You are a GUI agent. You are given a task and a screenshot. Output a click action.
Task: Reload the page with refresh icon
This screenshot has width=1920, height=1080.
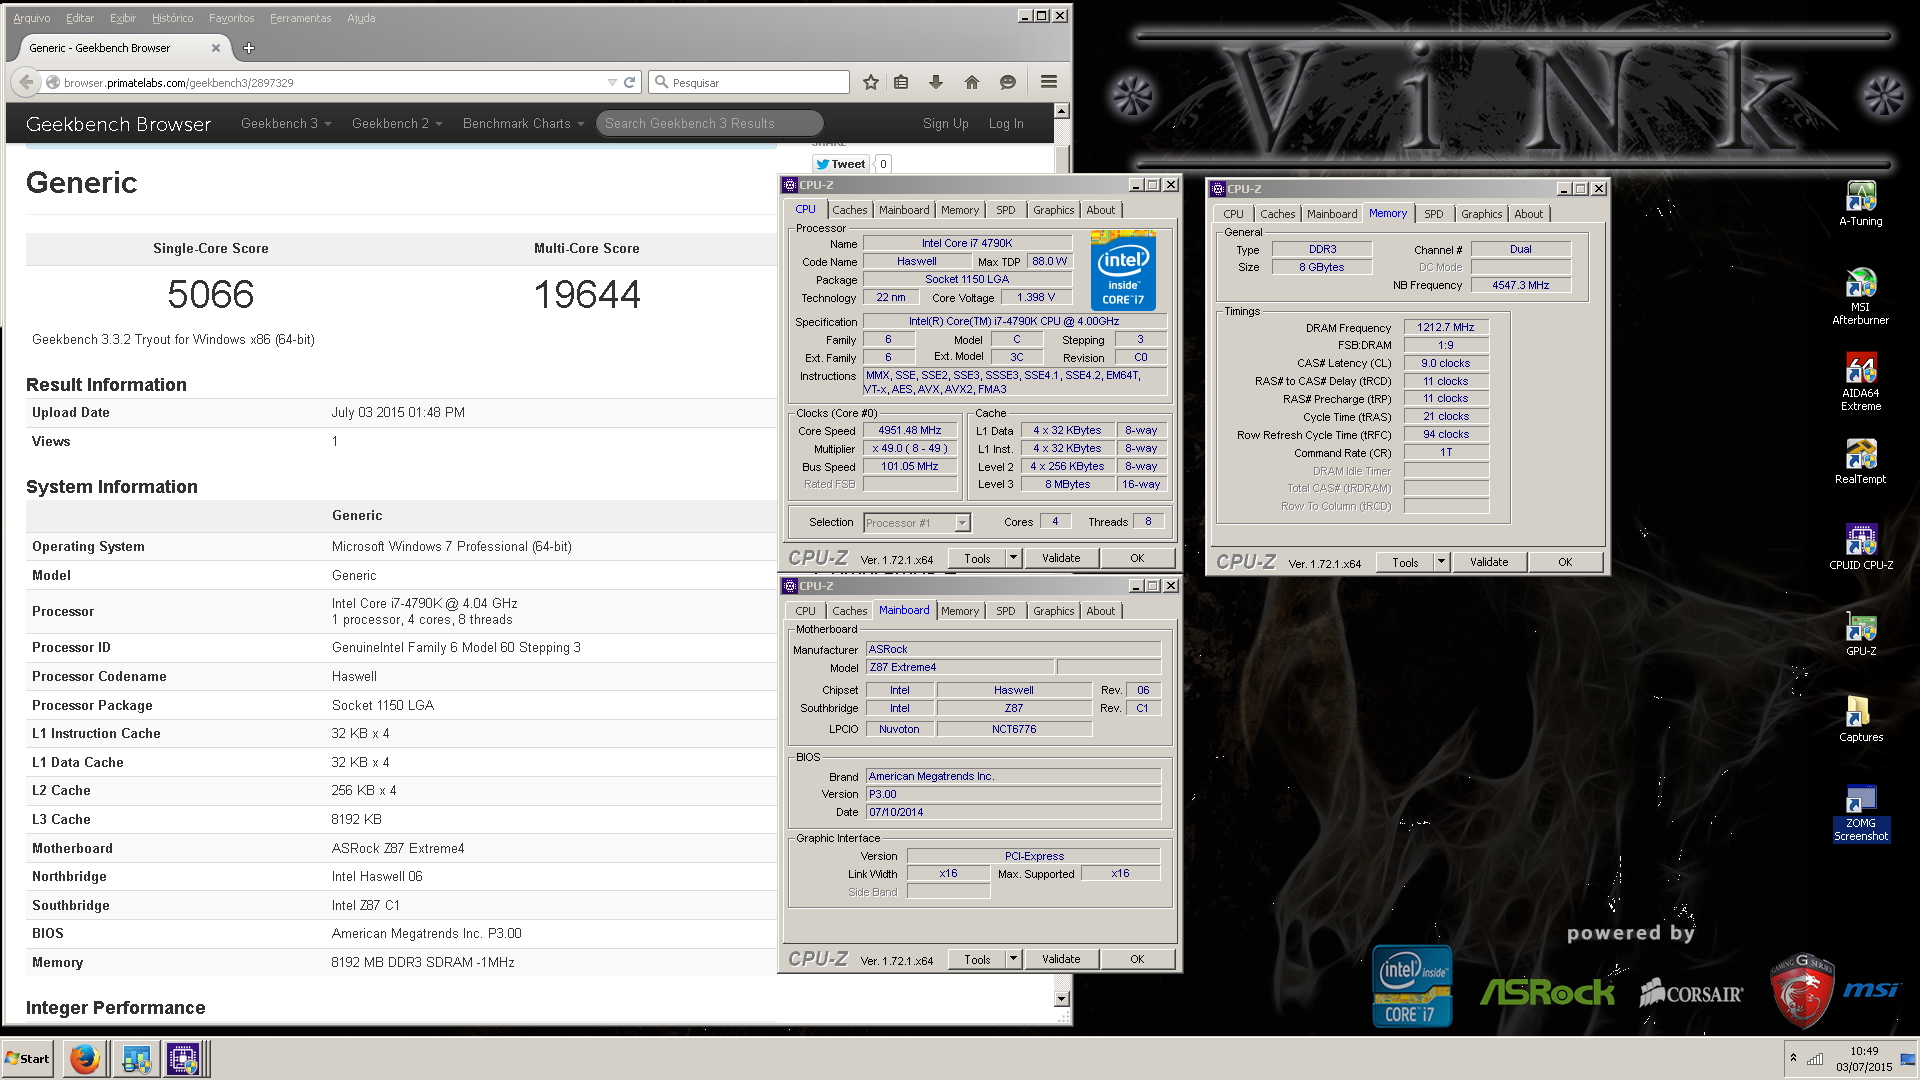(630, 82)
